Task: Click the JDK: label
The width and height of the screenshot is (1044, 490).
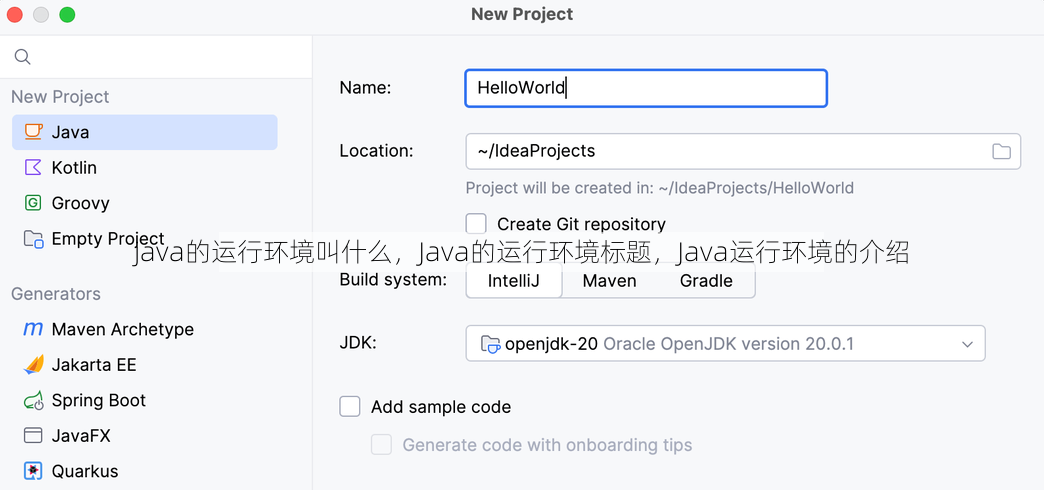Action: pyautogui.click(x=358, y=344)
